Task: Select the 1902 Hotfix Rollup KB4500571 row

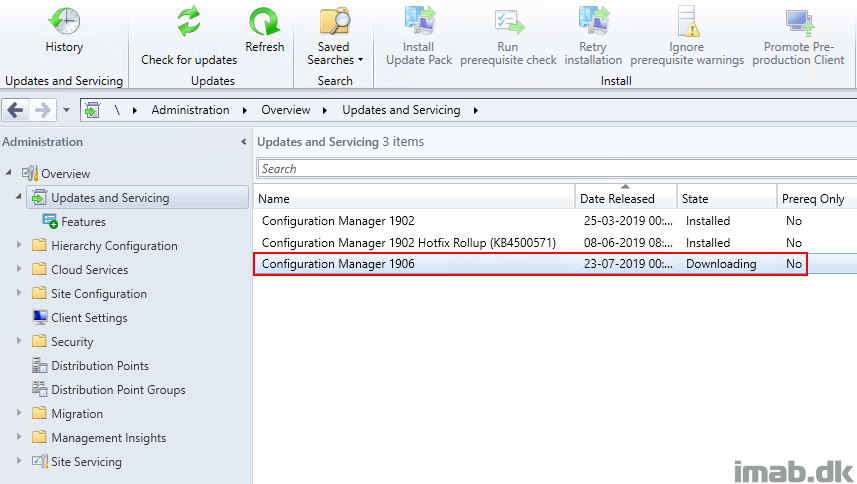Action: click(x=555, y=243)
